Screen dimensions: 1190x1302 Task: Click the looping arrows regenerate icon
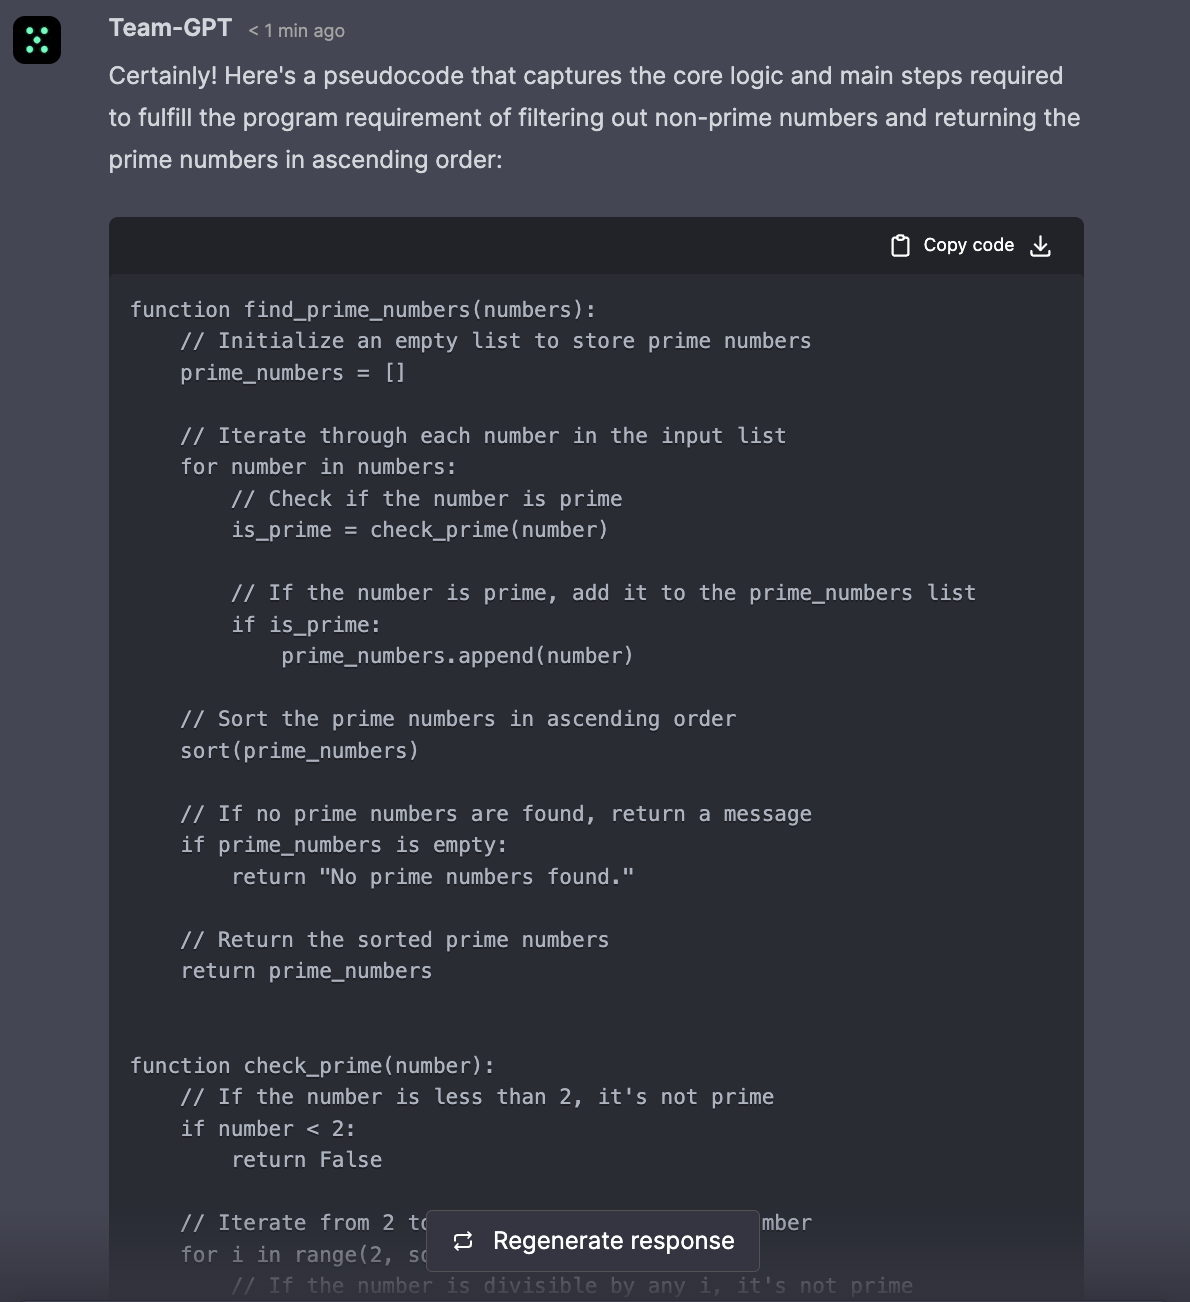[463, 1241]
